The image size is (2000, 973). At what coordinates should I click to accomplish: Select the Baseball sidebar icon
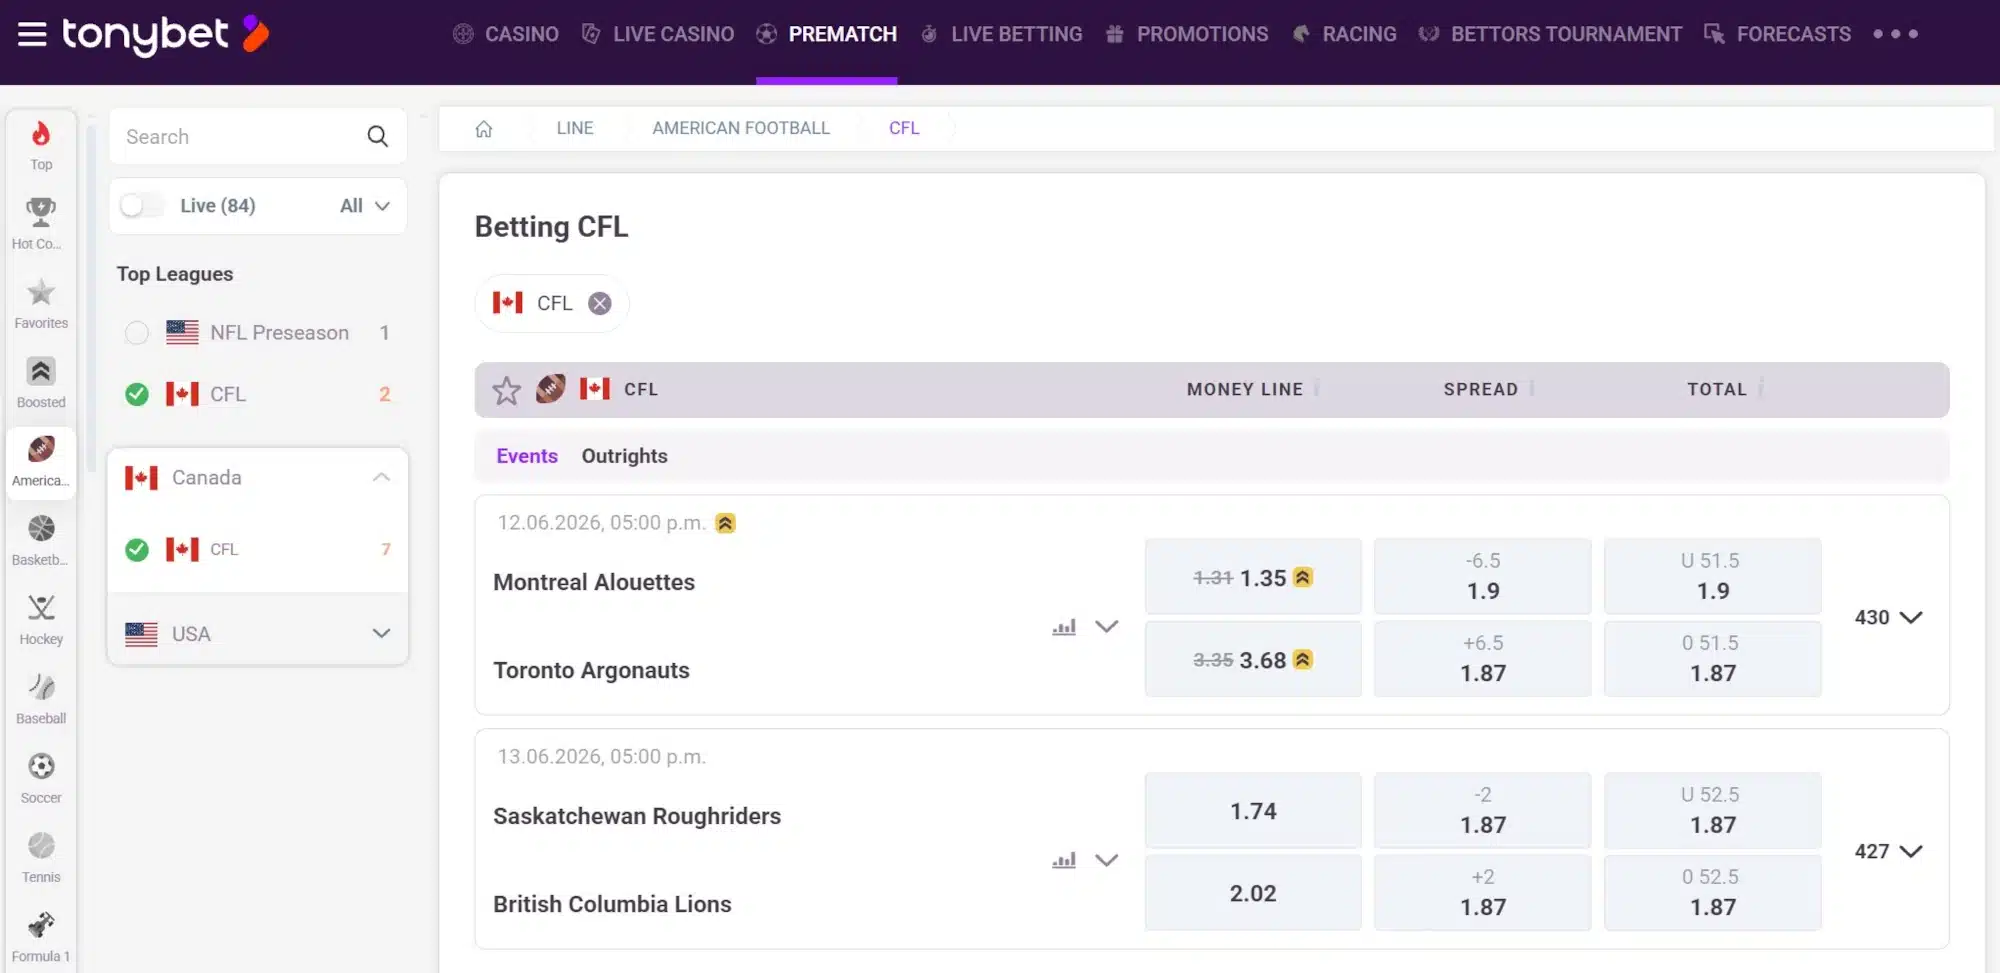tap(41, 699)
